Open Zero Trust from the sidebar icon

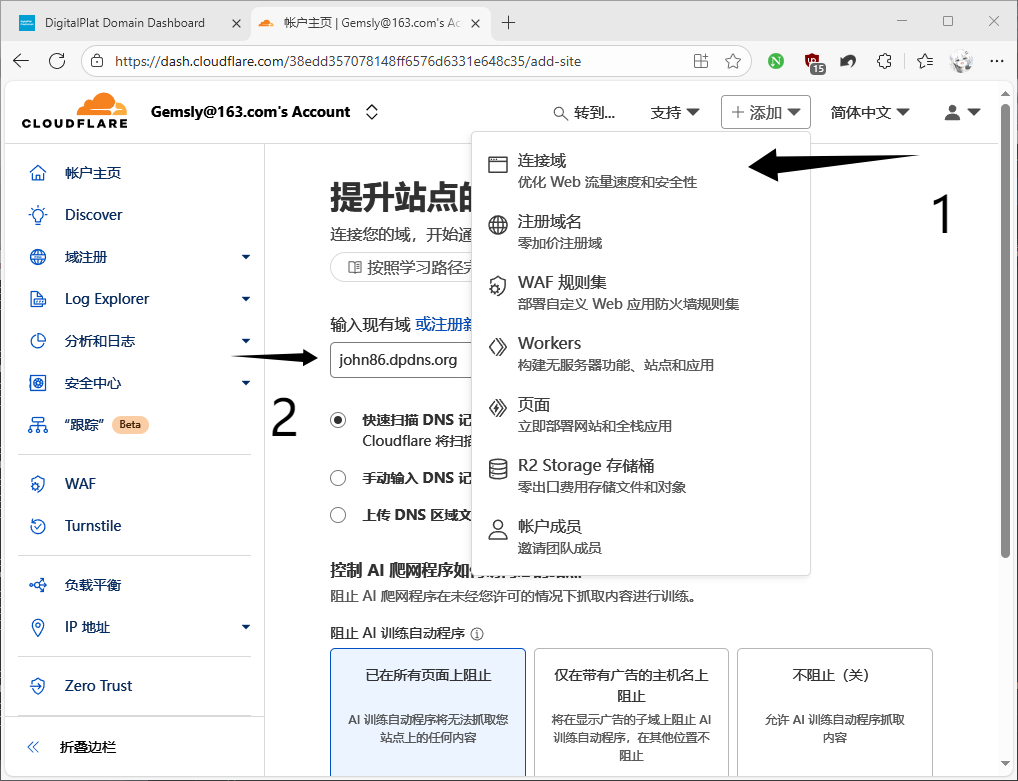tap(39, 685)
